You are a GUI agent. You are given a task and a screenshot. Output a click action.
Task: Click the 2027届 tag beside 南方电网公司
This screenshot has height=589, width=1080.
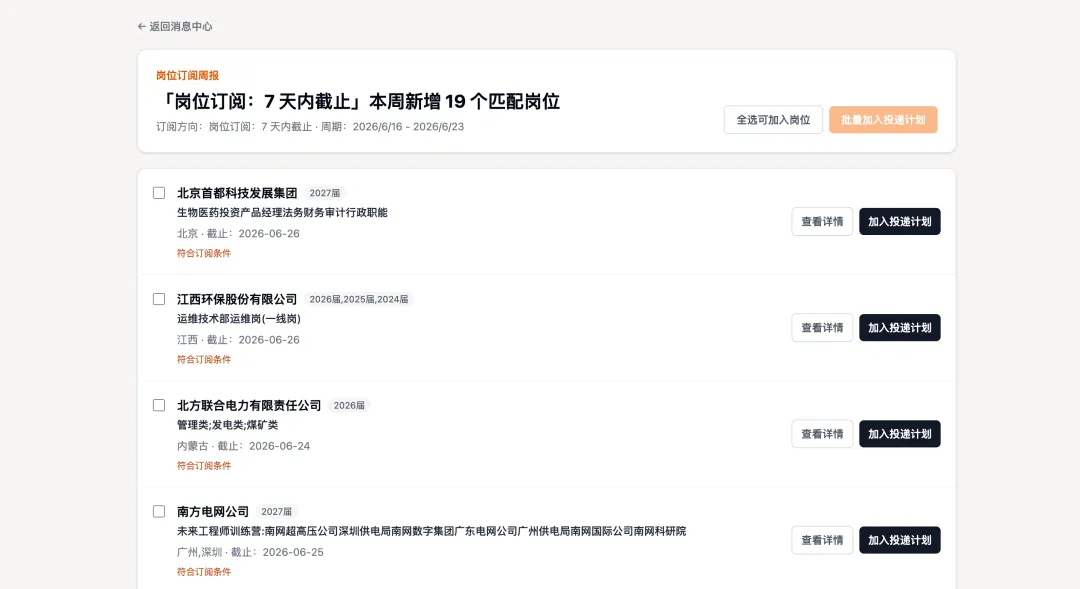276,511
